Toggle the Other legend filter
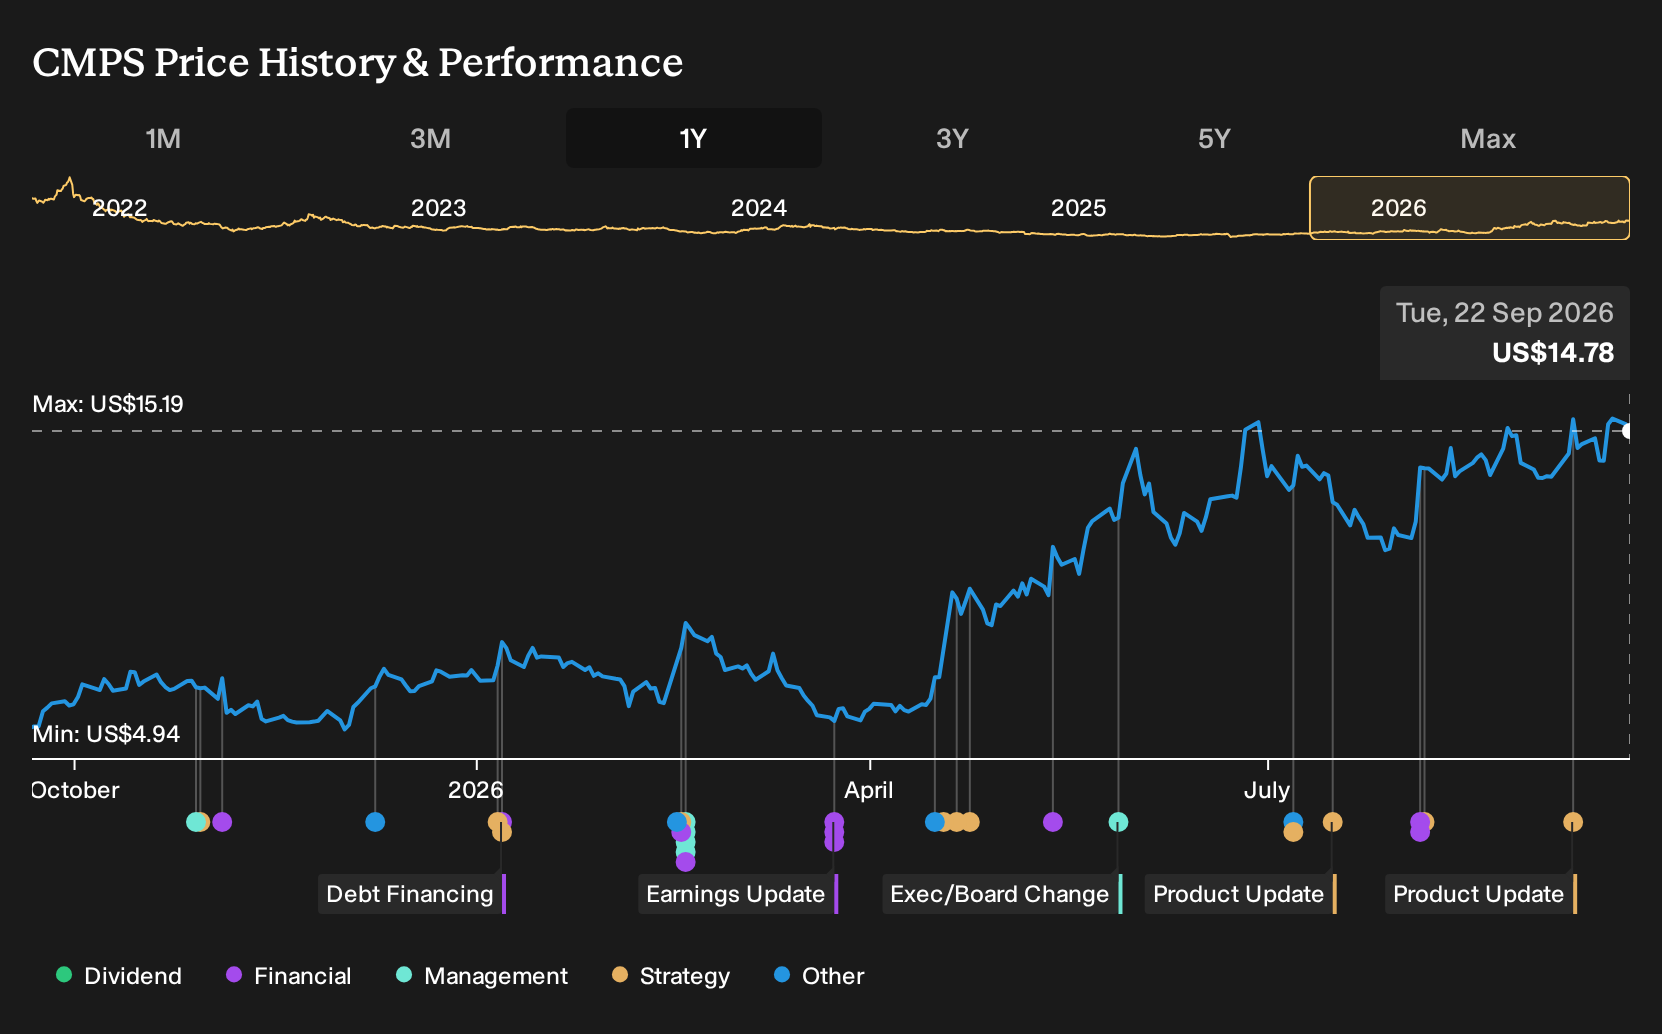Screen dimensions: 1662x1034 (x=819, y=976)
